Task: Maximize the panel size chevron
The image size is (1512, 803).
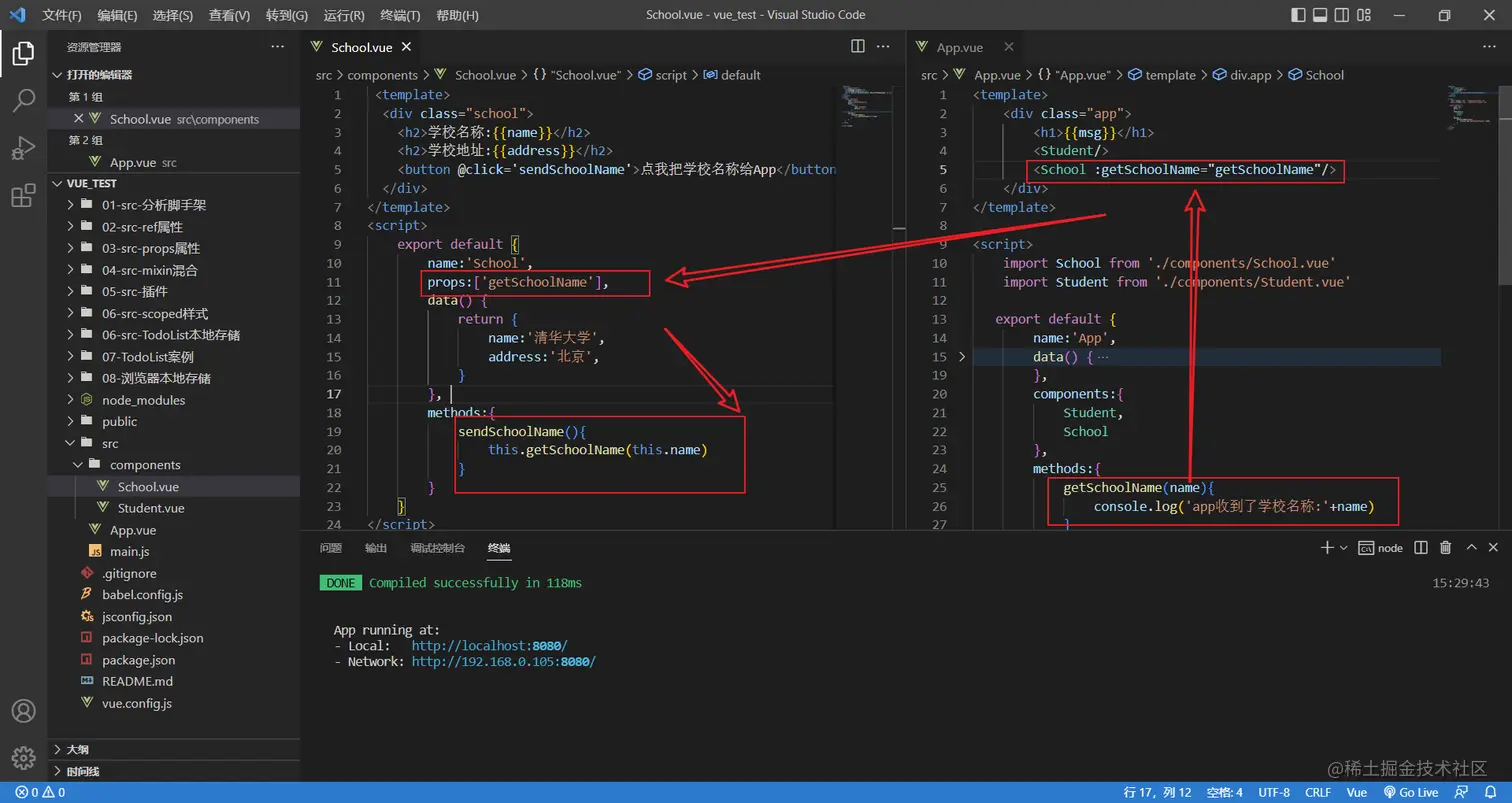Action: click(x=1471, y=547)
